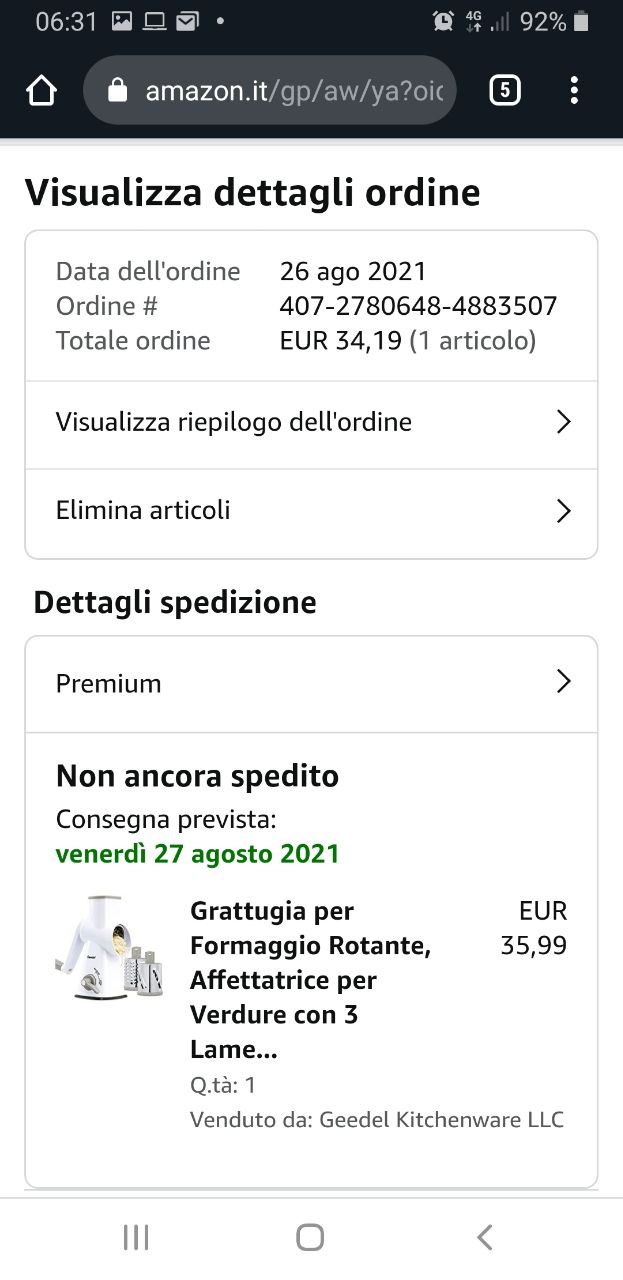Open the browser three-dot overflow menu

coord(574,91)
